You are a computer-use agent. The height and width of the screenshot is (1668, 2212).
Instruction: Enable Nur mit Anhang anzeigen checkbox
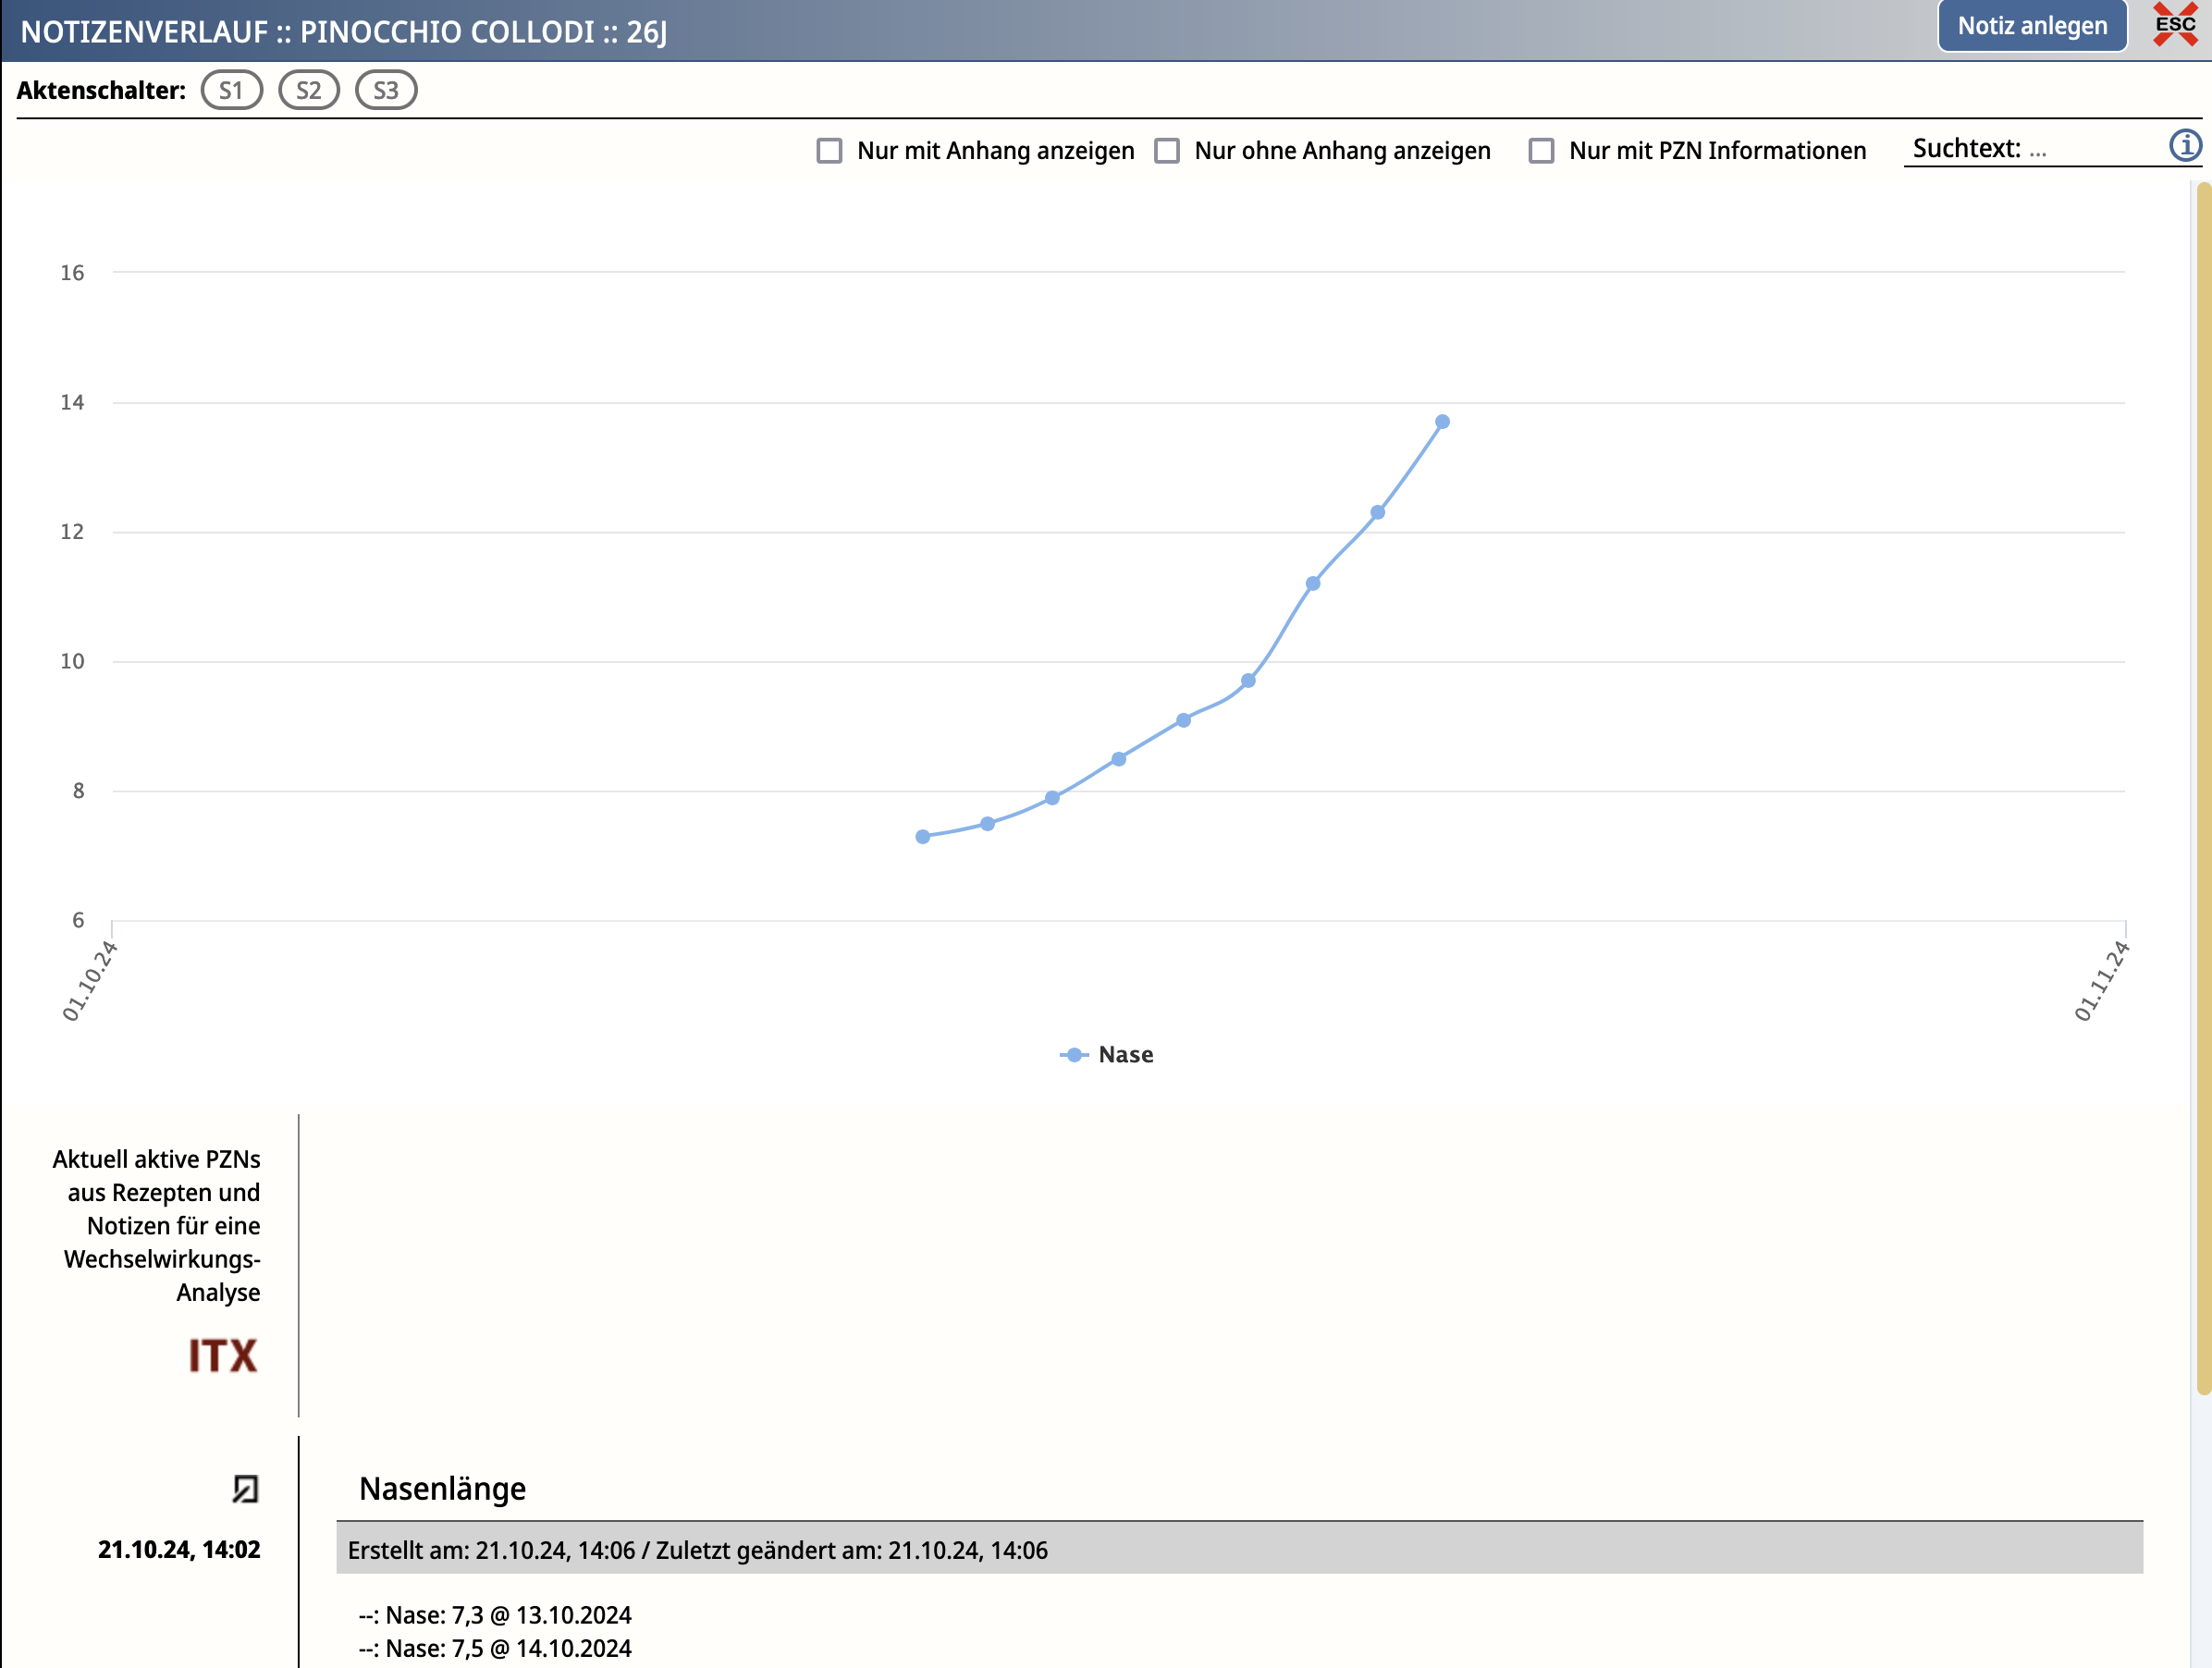pos(829,151)
